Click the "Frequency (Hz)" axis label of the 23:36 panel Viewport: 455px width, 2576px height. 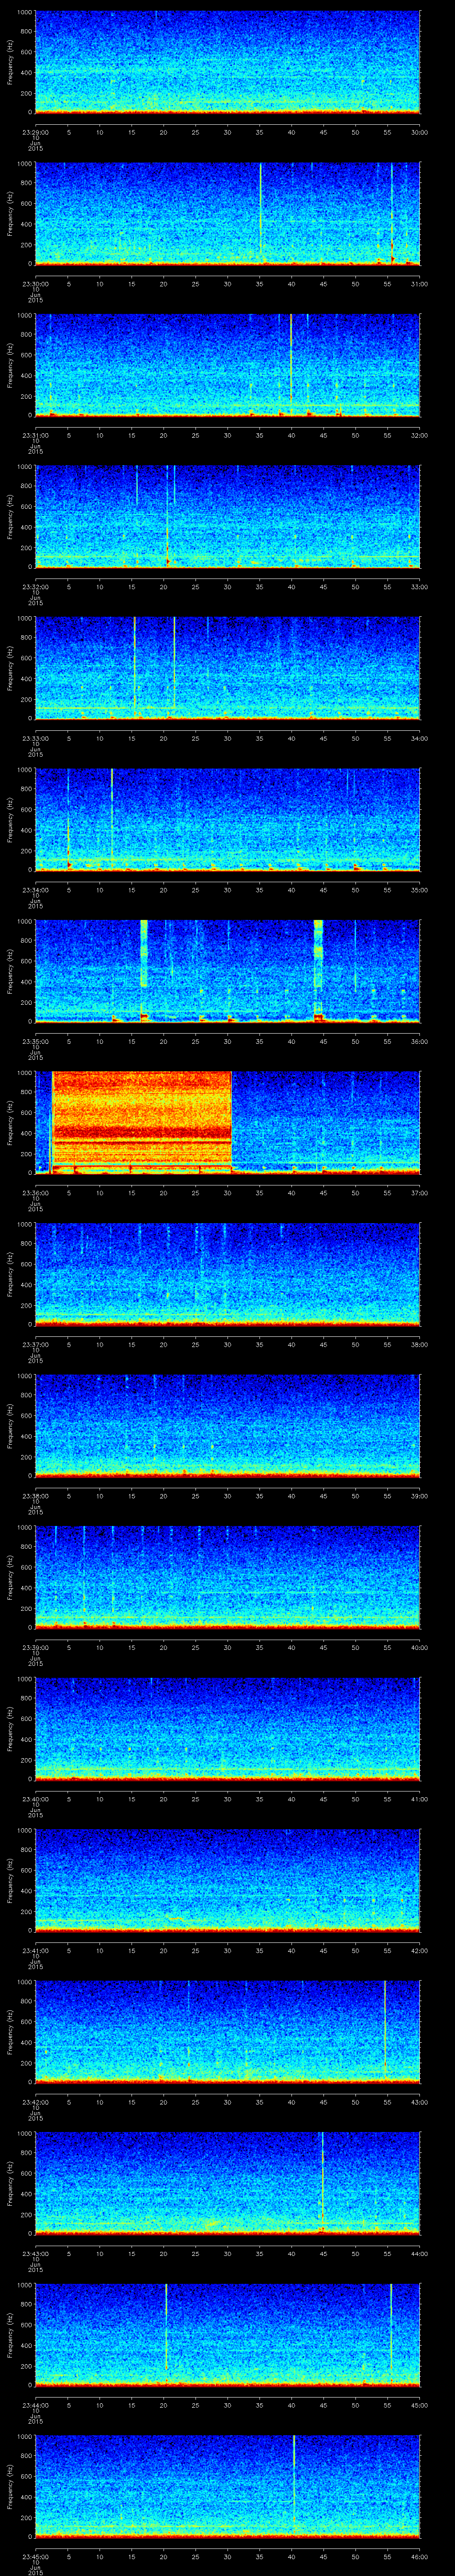[10, 1122]
